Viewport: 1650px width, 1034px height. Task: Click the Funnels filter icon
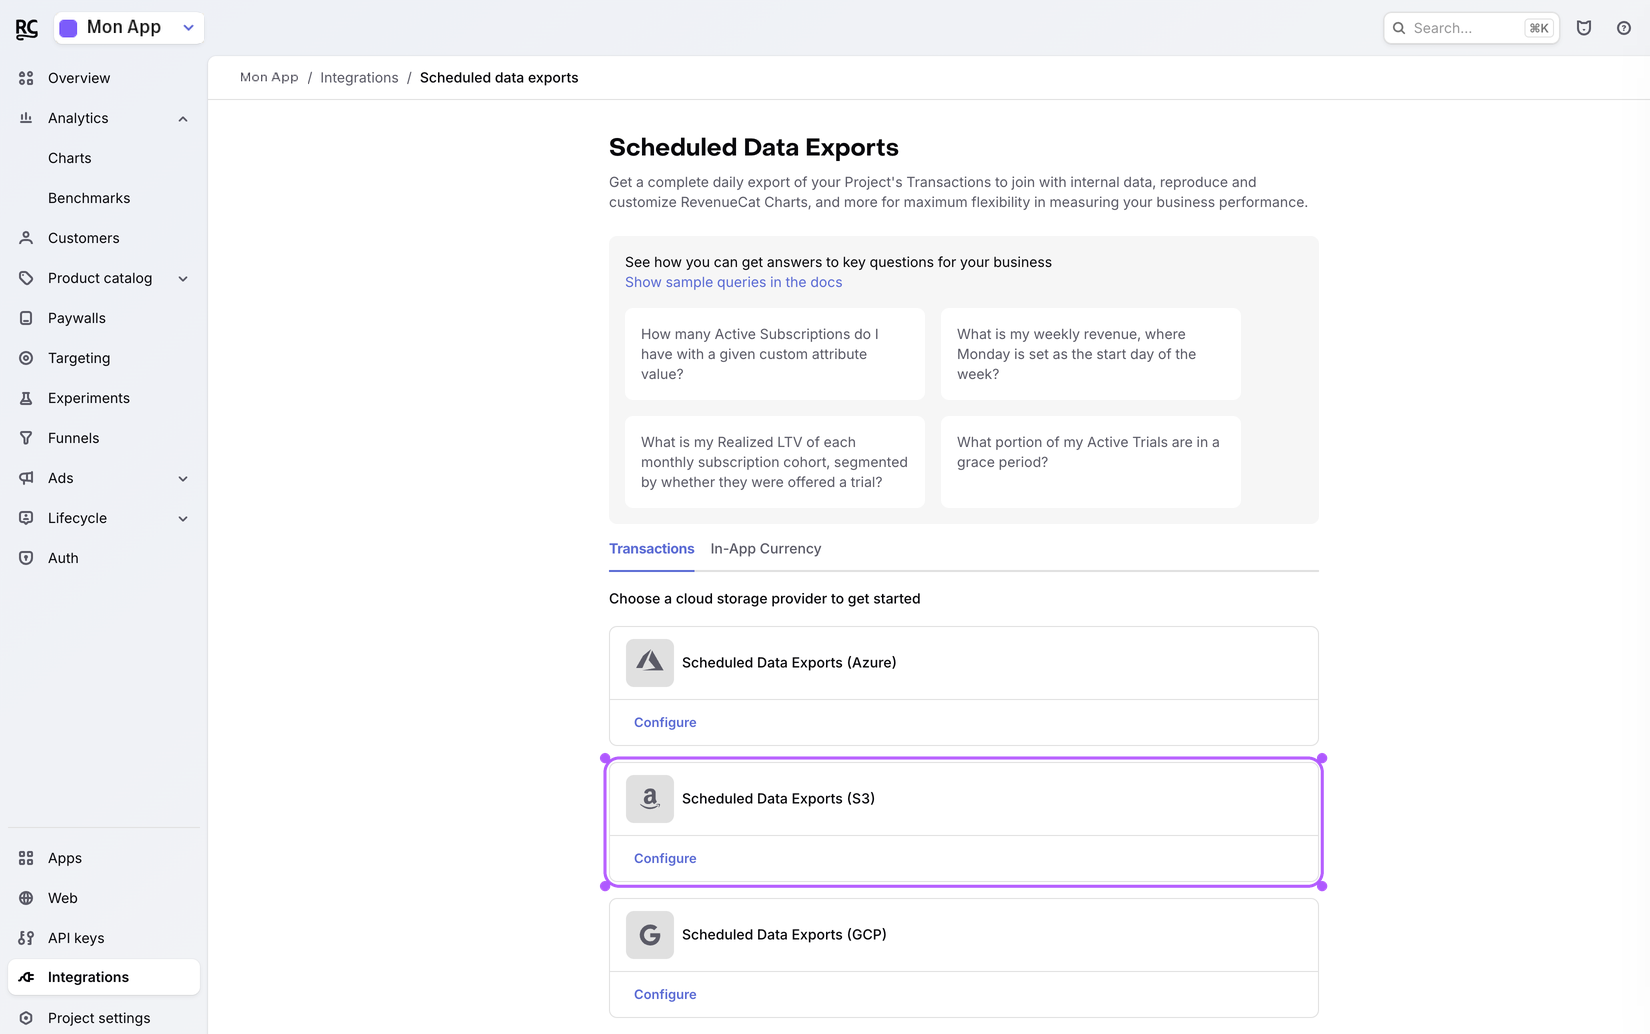(26, 438)
